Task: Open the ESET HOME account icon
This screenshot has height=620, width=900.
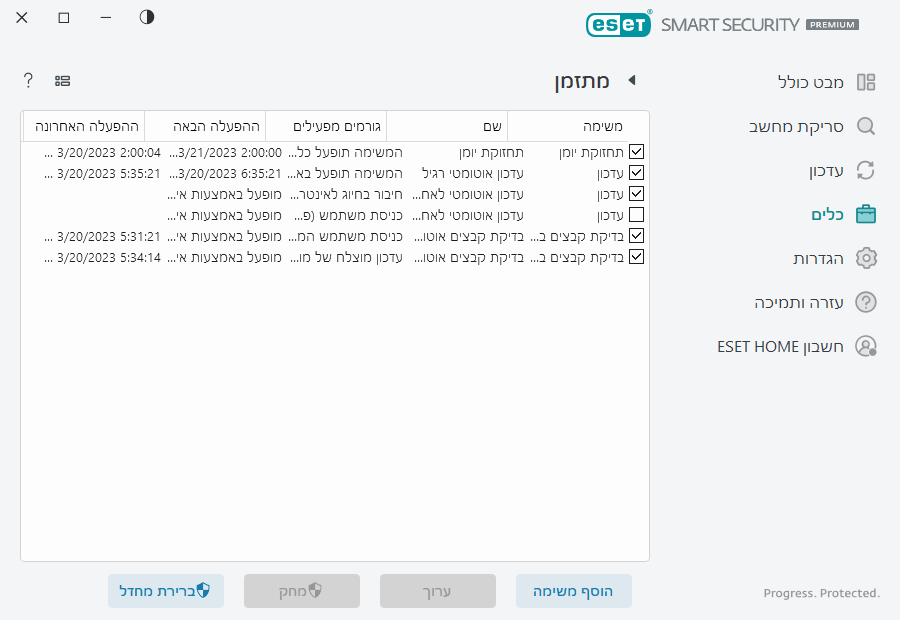Action: [866, 346]
